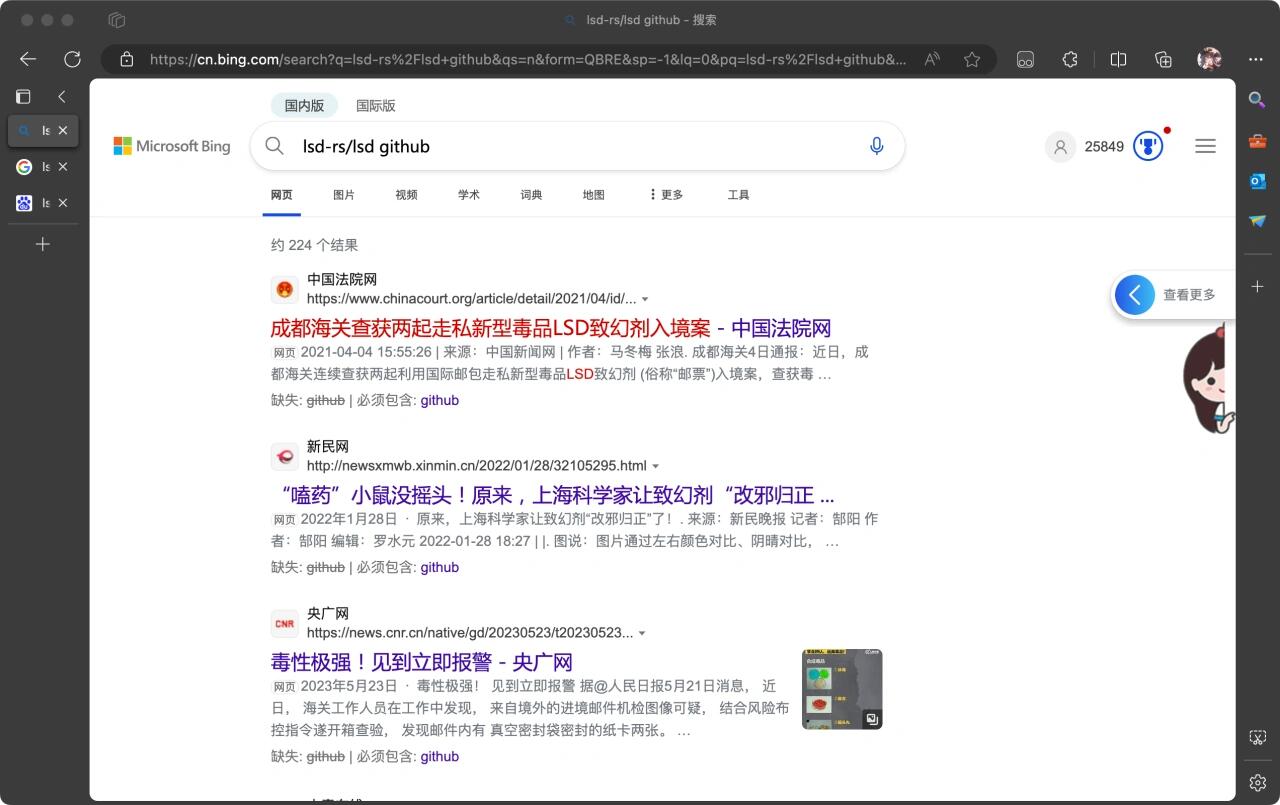Switch to 国际版 search edition
Image resolution: width=1280 pixels, height=805 pixels.
[376, 105]
